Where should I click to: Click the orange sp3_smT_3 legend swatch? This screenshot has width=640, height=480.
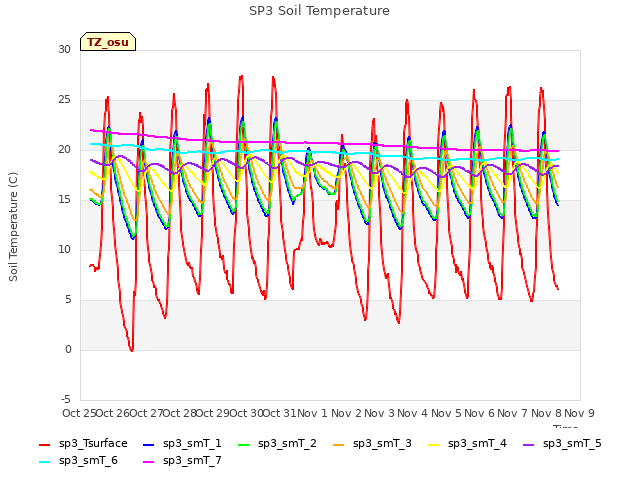(x=339, y=444)
